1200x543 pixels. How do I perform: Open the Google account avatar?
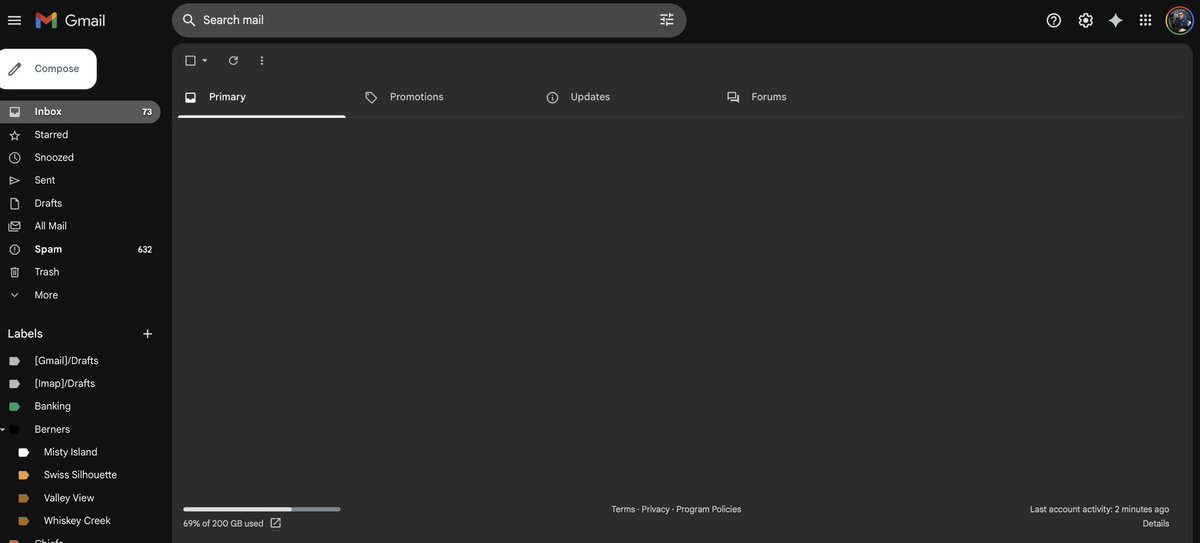pos(1179,20)
